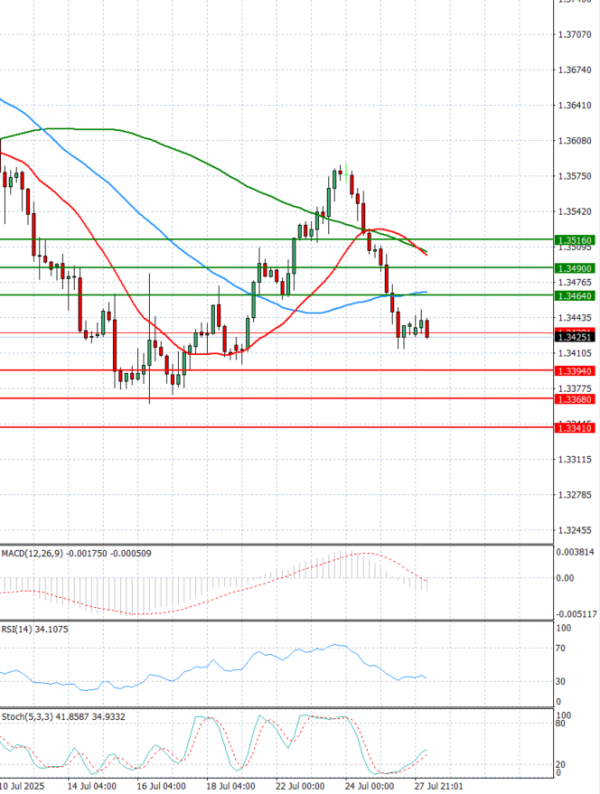Click the 1.34435 price axis value
The width and height of the screenshot is (600, 794).
click(x=575, y=318)
